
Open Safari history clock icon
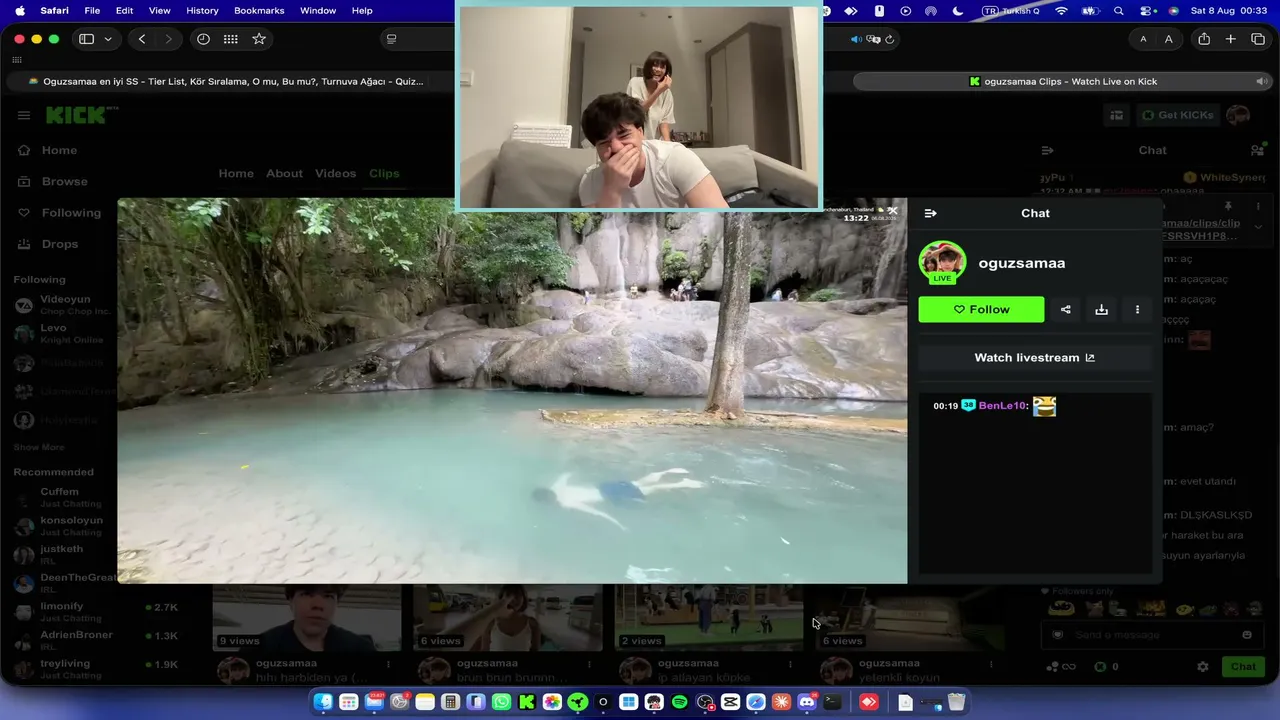203,39
